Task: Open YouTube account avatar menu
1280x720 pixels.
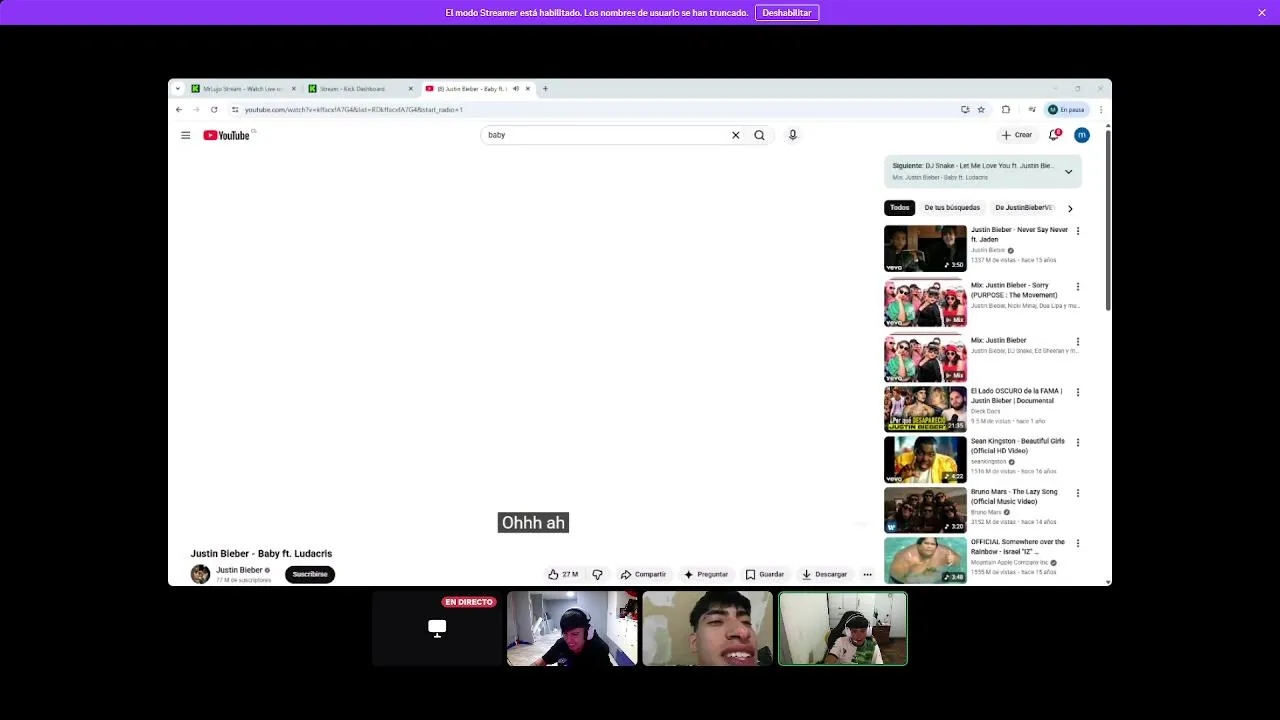Action: click(x=1081, y=135)
